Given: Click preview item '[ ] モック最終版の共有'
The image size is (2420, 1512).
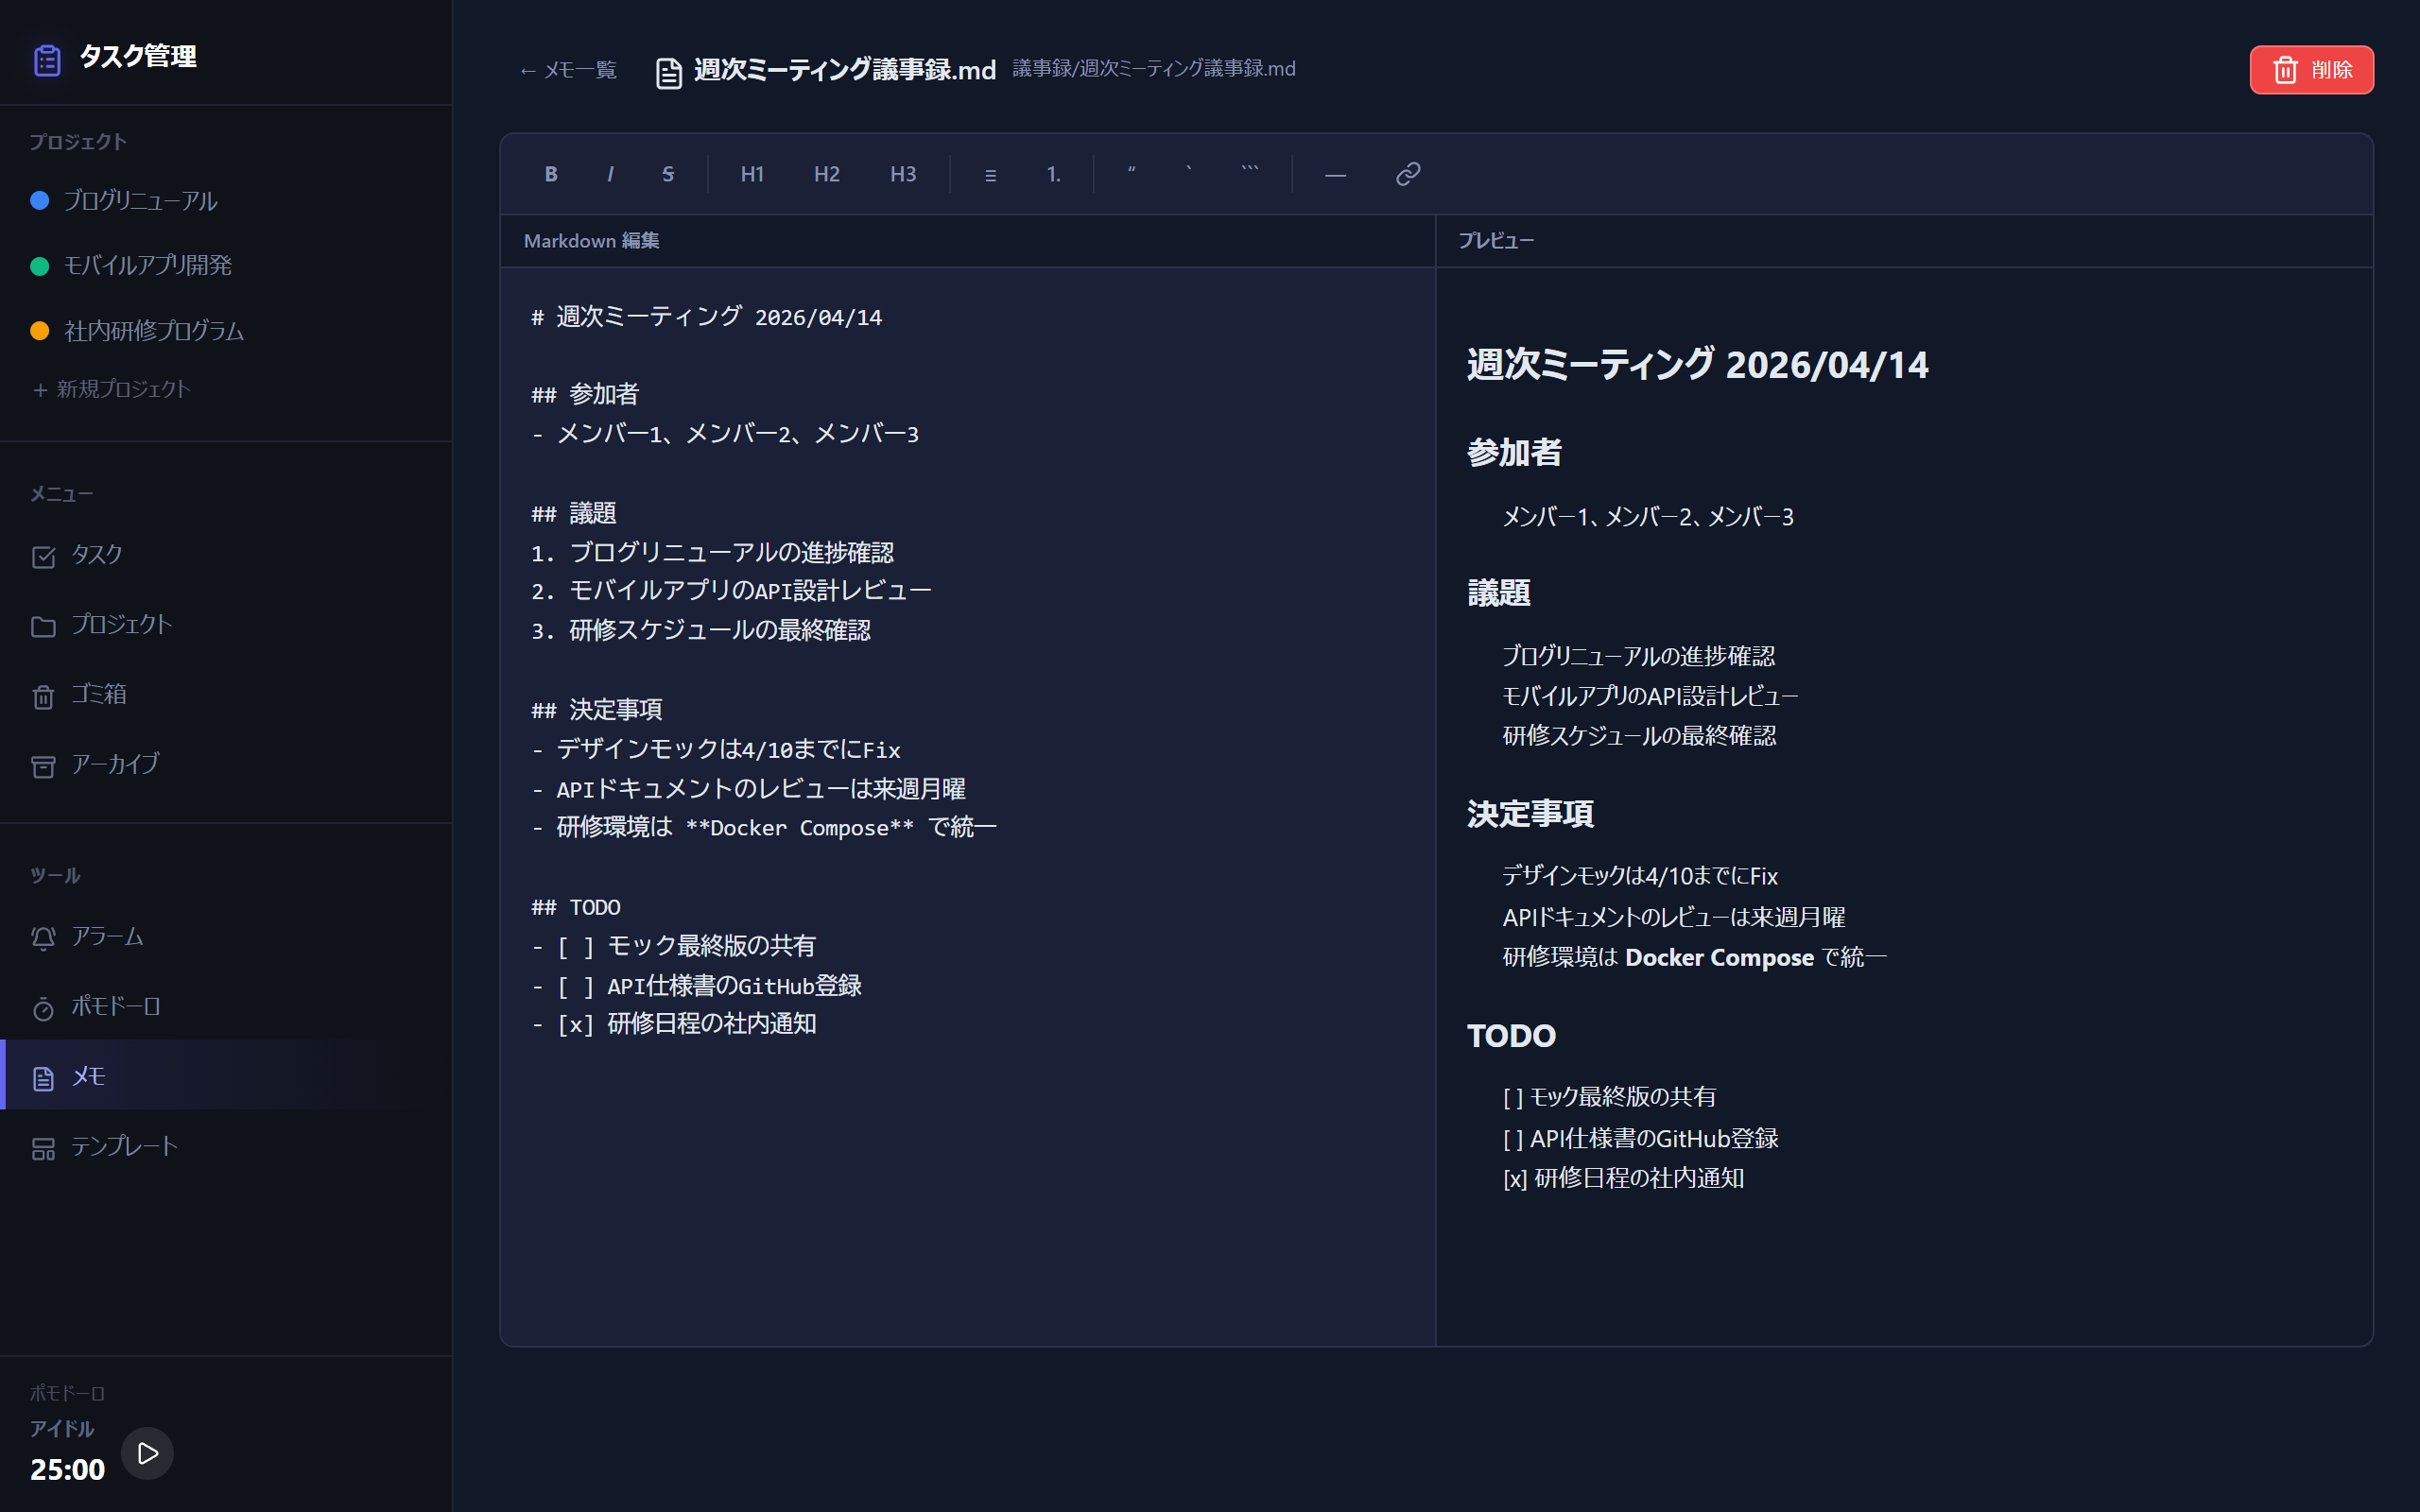Looking at the screenshot, I should coord(1609,1097).
